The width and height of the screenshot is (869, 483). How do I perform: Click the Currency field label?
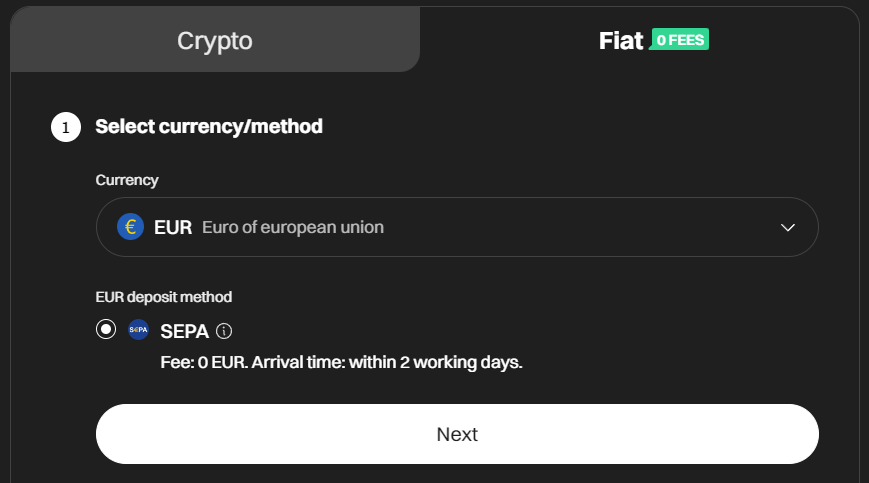[127, 181]
